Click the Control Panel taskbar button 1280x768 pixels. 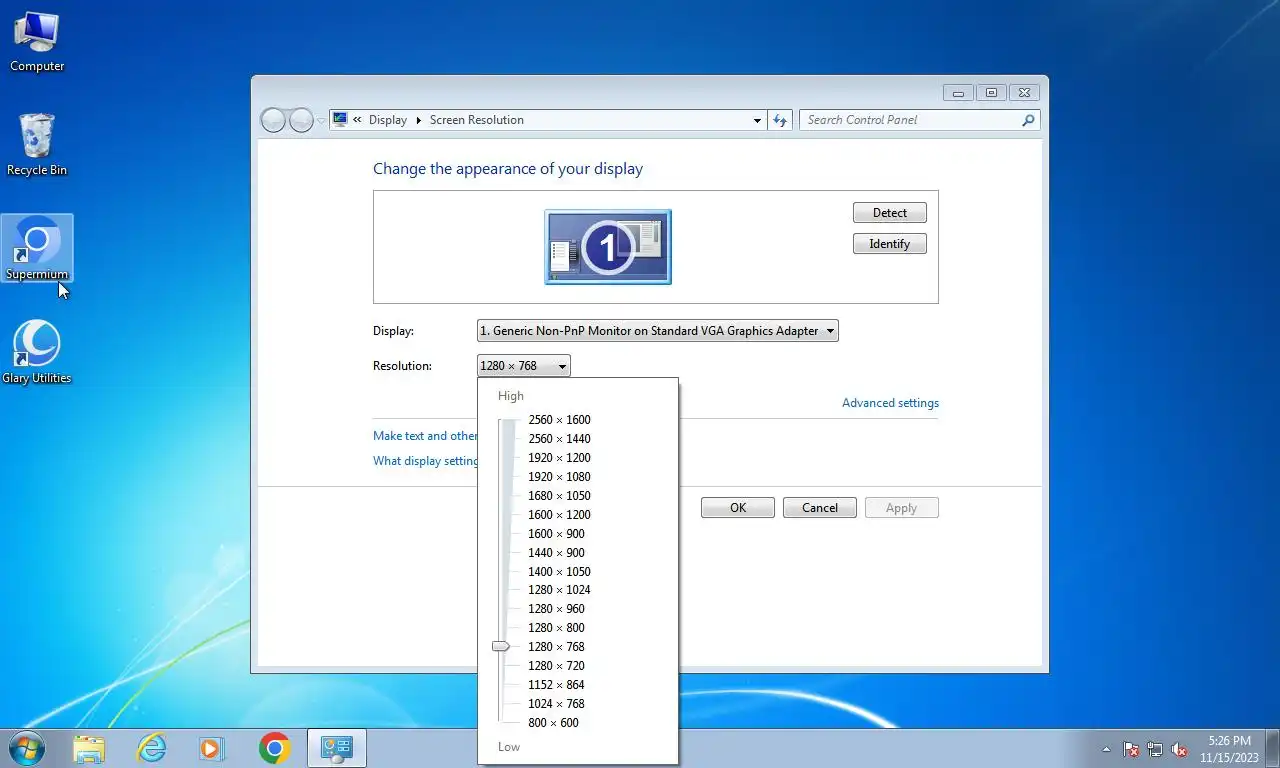(x=337, y=748)
